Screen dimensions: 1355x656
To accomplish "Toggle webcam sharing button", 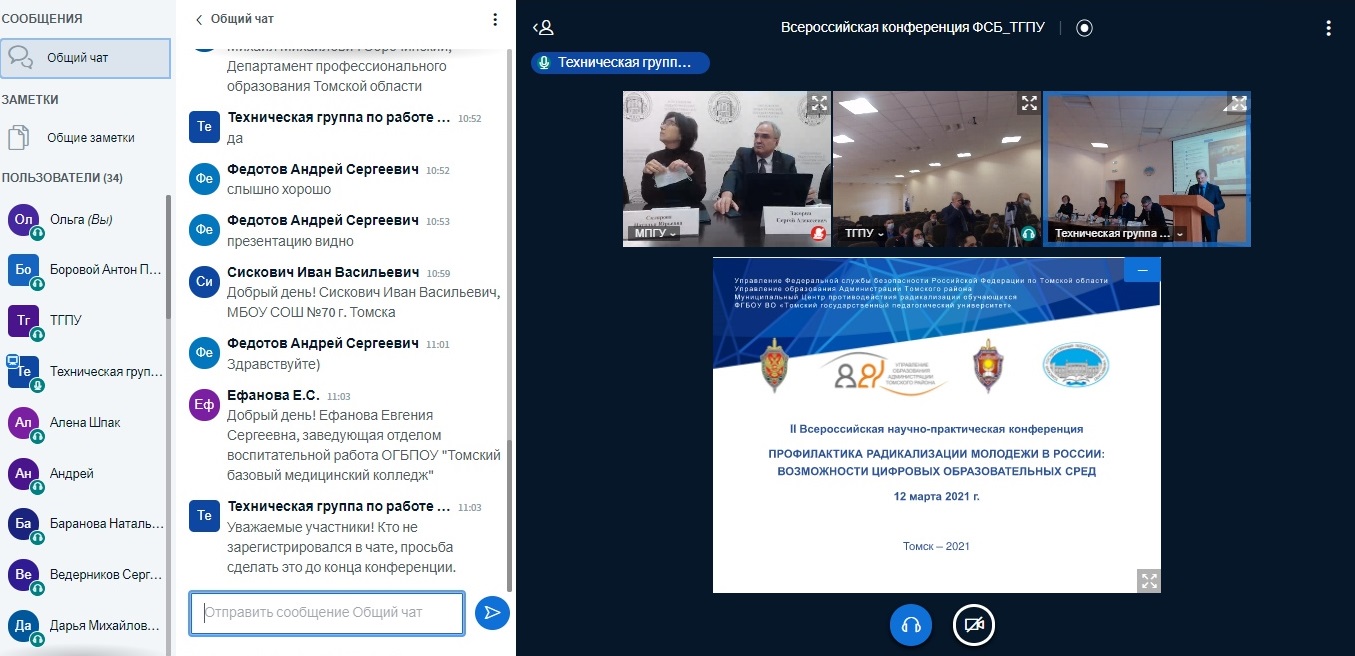I will [x=973, y=625].
